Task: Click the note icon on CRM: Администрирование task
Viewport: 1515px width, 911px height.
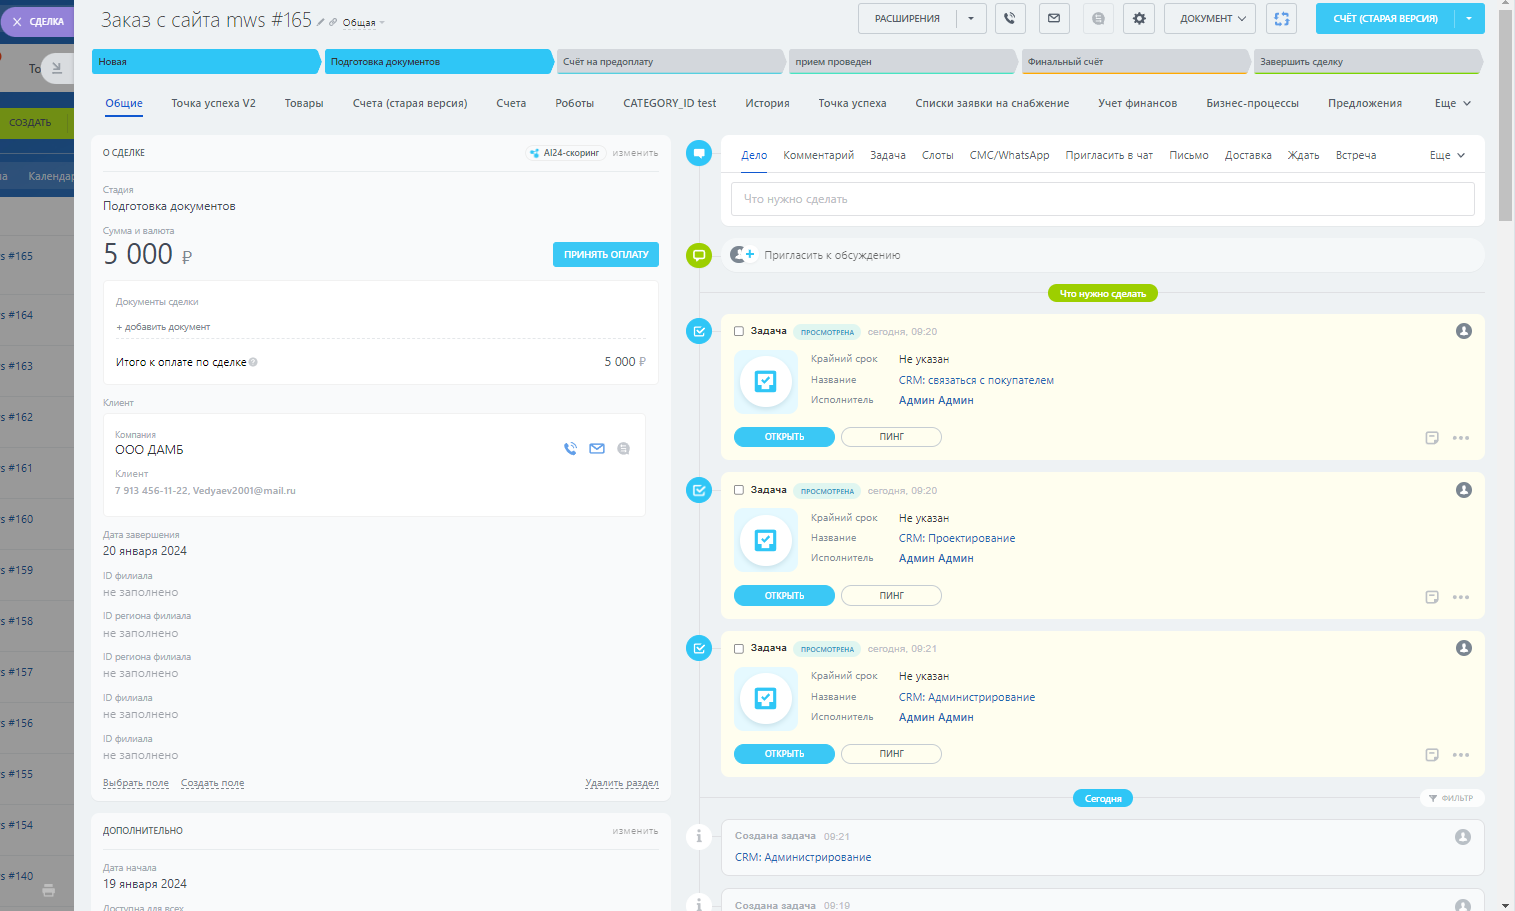Action: click(1432, 755)
